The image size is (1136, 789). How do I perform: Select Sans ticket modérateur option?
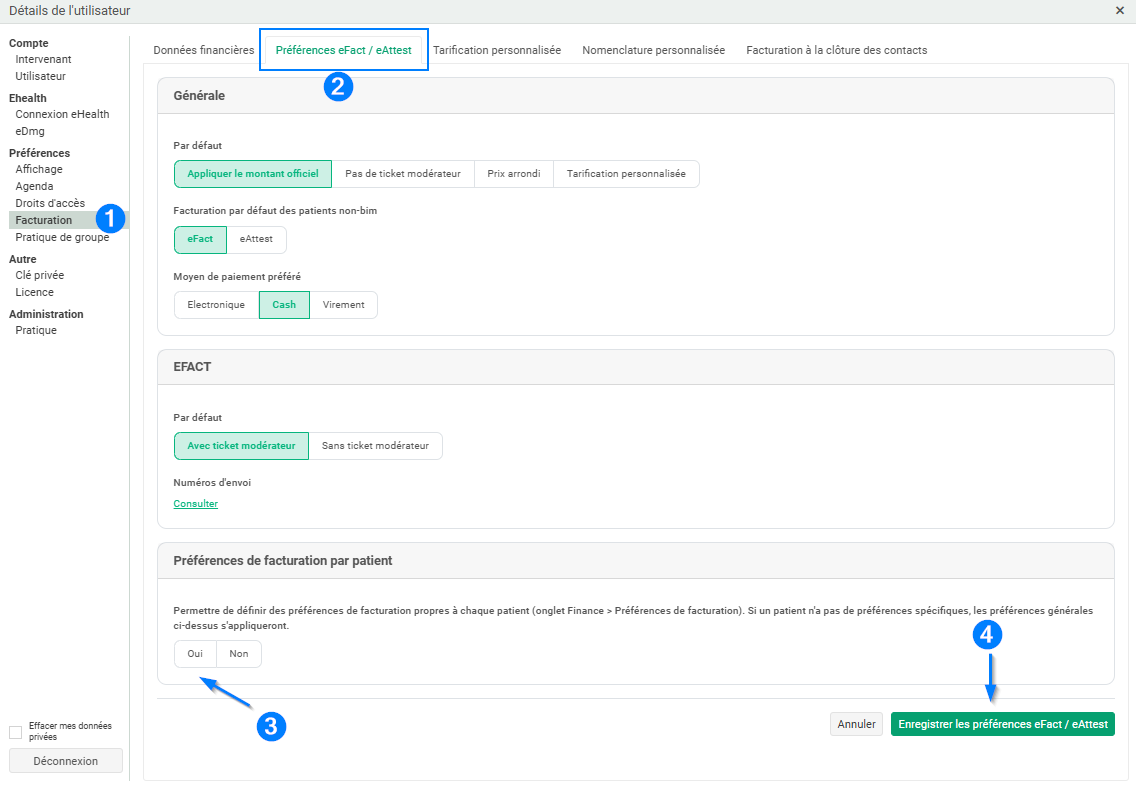pyautogui.click(x=375, y=446)
